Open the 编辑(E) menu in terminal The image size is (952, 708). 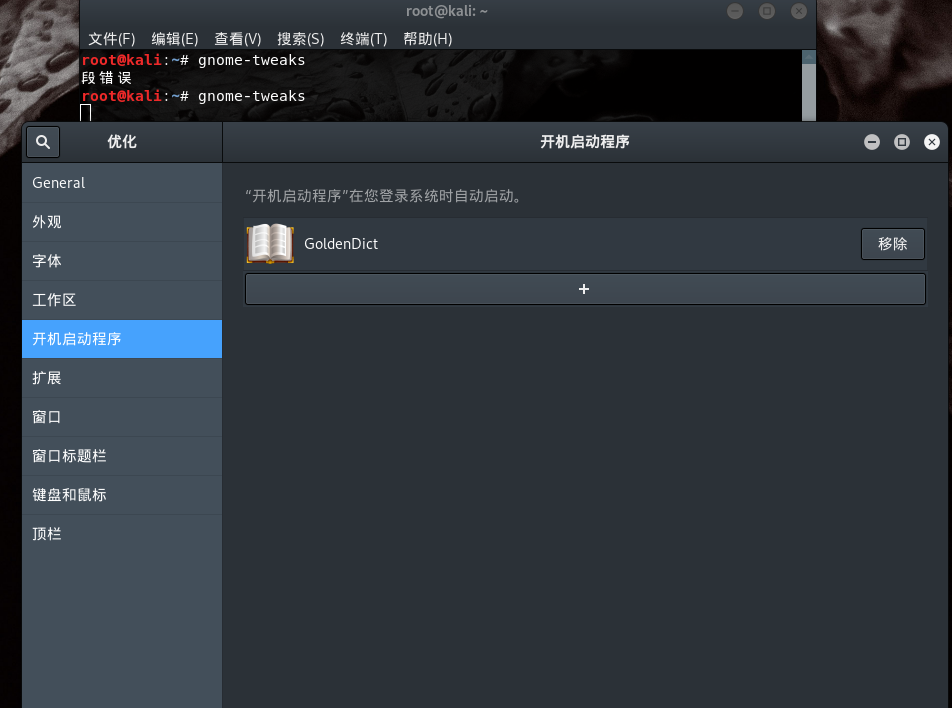point(175,39)
